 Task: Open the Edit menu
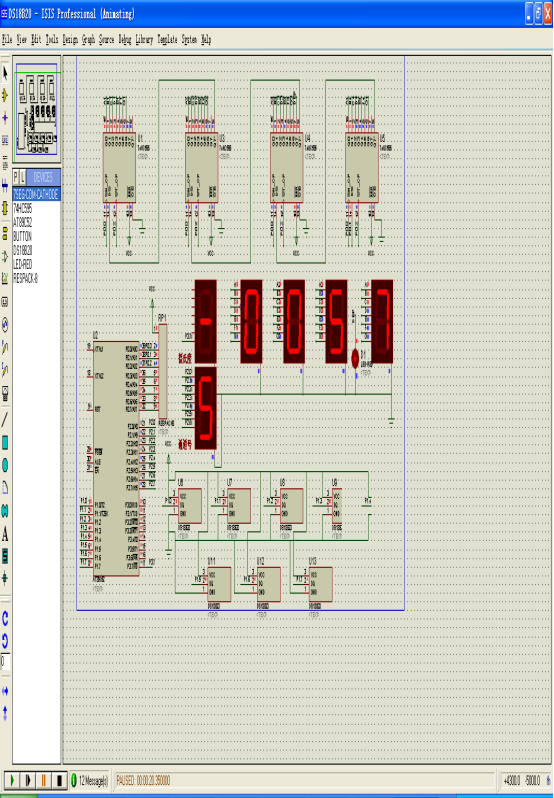click(x=36, y=40)
